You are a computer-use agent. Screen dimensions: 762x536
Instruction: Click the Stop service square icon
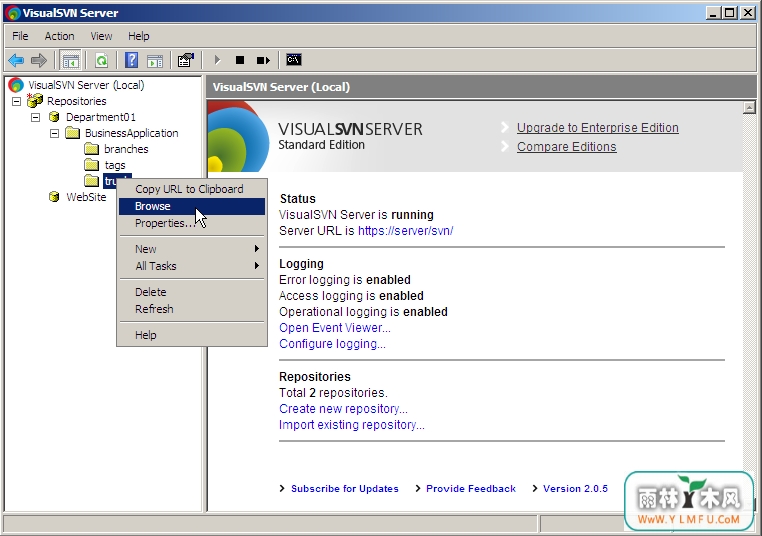pos(240,60)
